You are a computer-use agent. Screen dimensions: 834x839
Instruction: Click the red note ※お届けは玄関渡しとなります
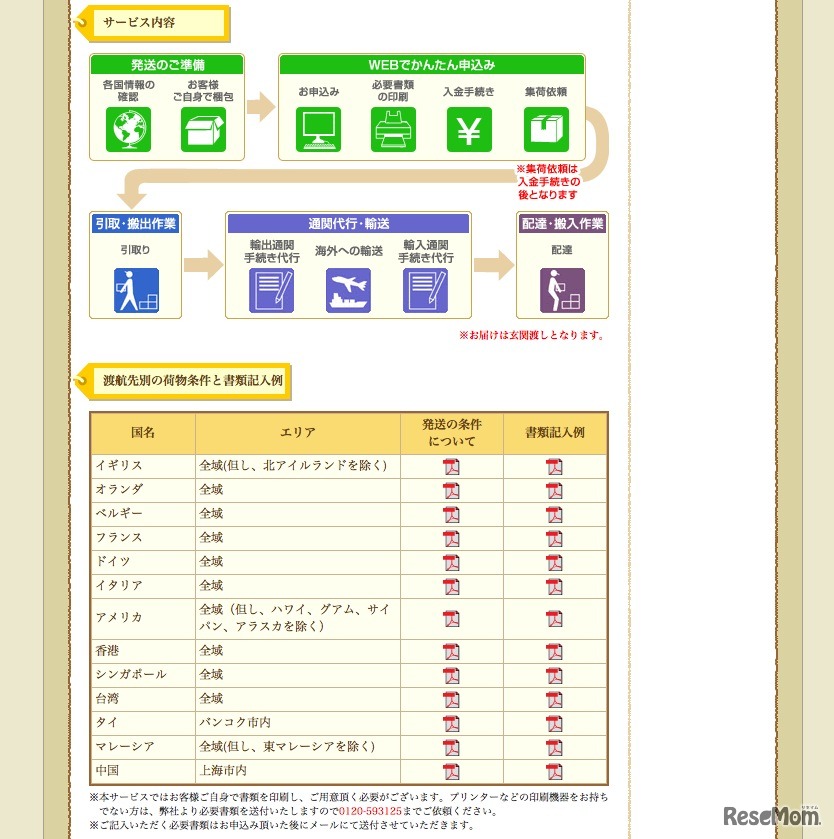click(532, 335)
